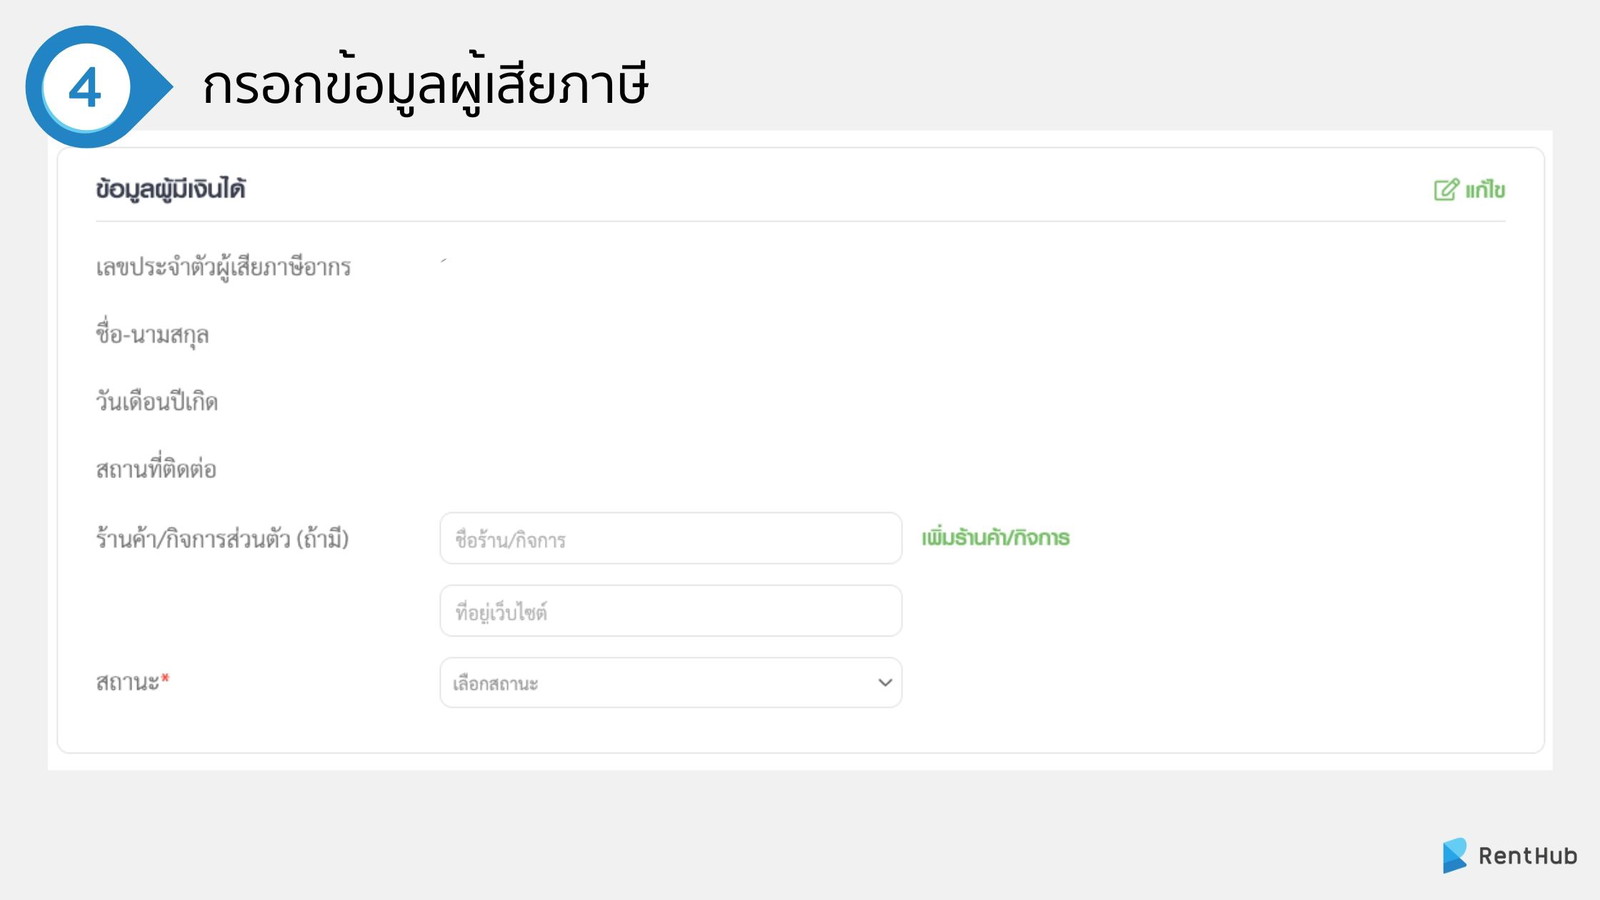Viewport: 1600px width, 900px height.
Task: Click the เพิ่มร้านค้า/กิจการ green link
Action: (995, 538)
